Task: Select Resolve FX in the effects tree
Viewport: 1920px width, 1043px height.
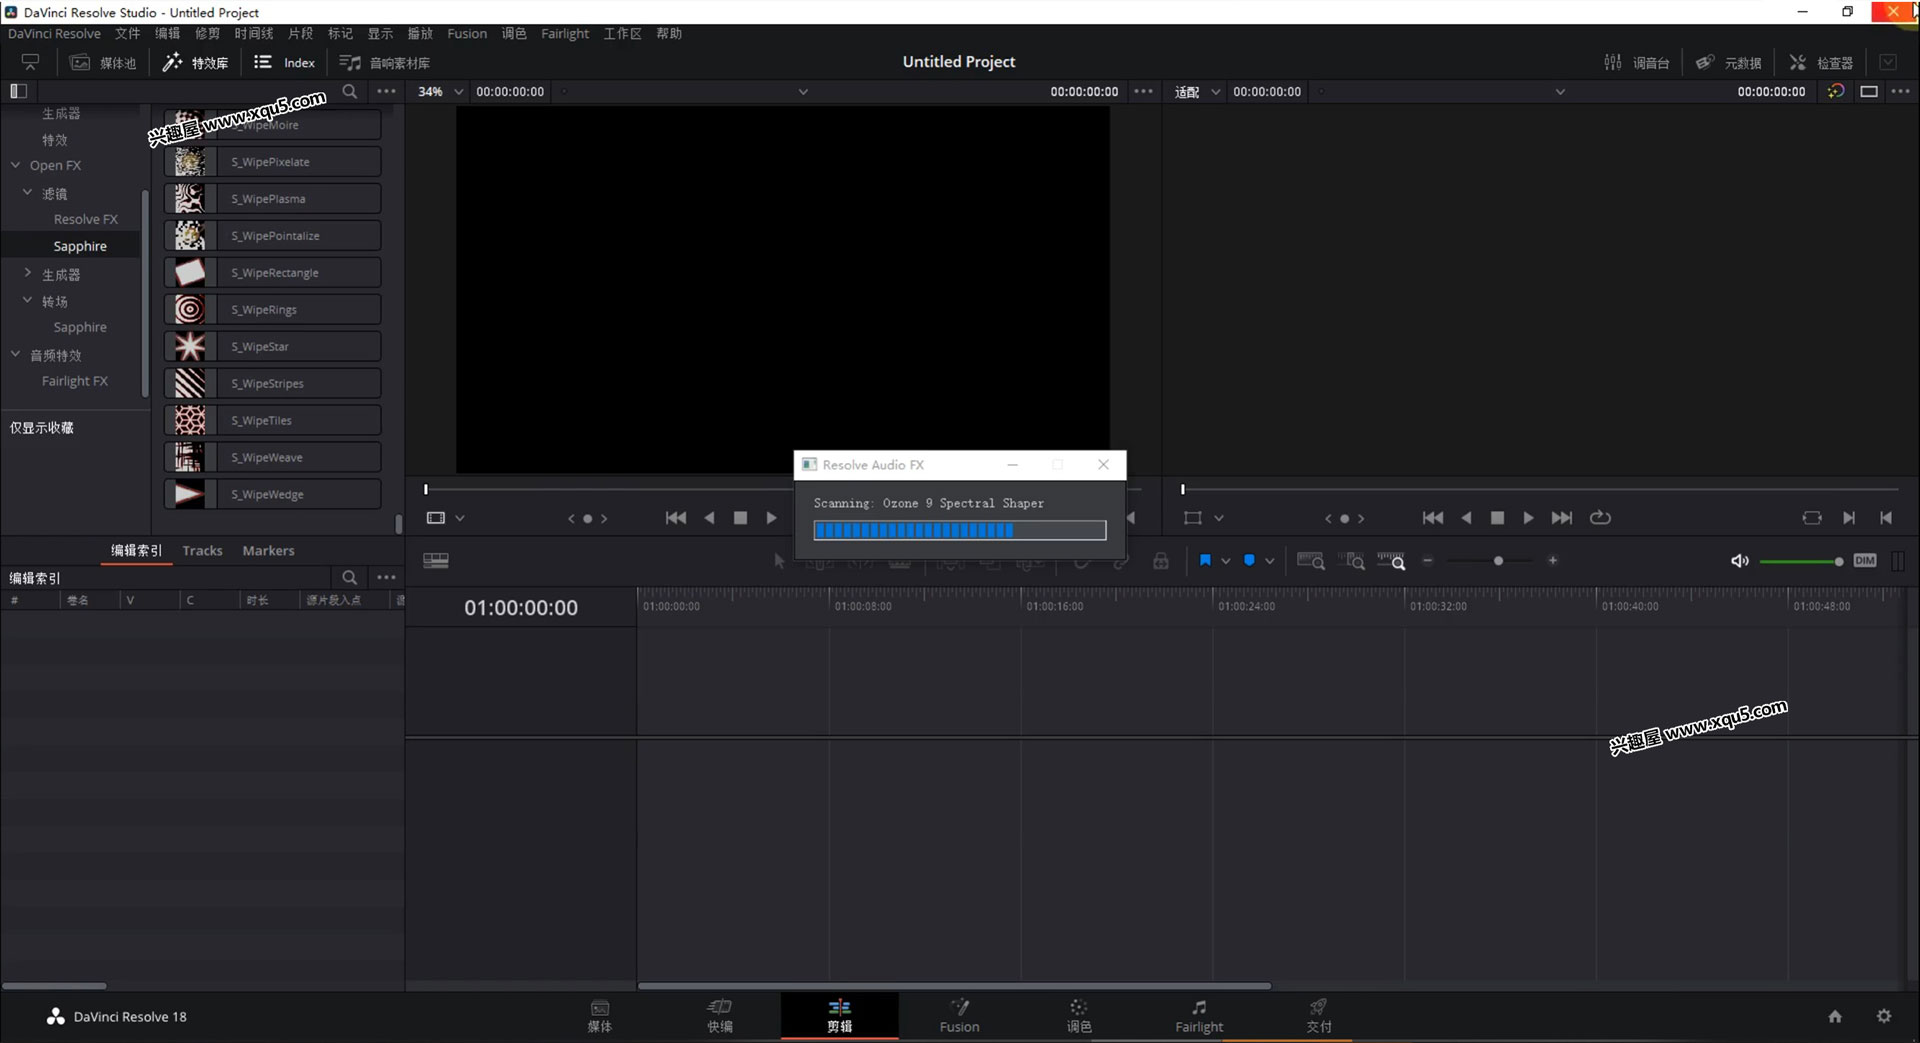Action: (x=85, y=219)
